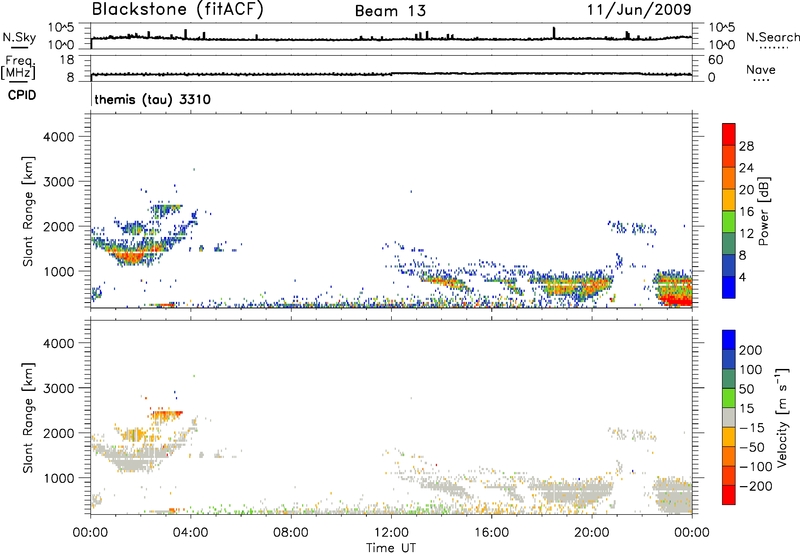Click the '04:00' time tick label
Viewport: 800px width, 554px height.
point(190,533)
